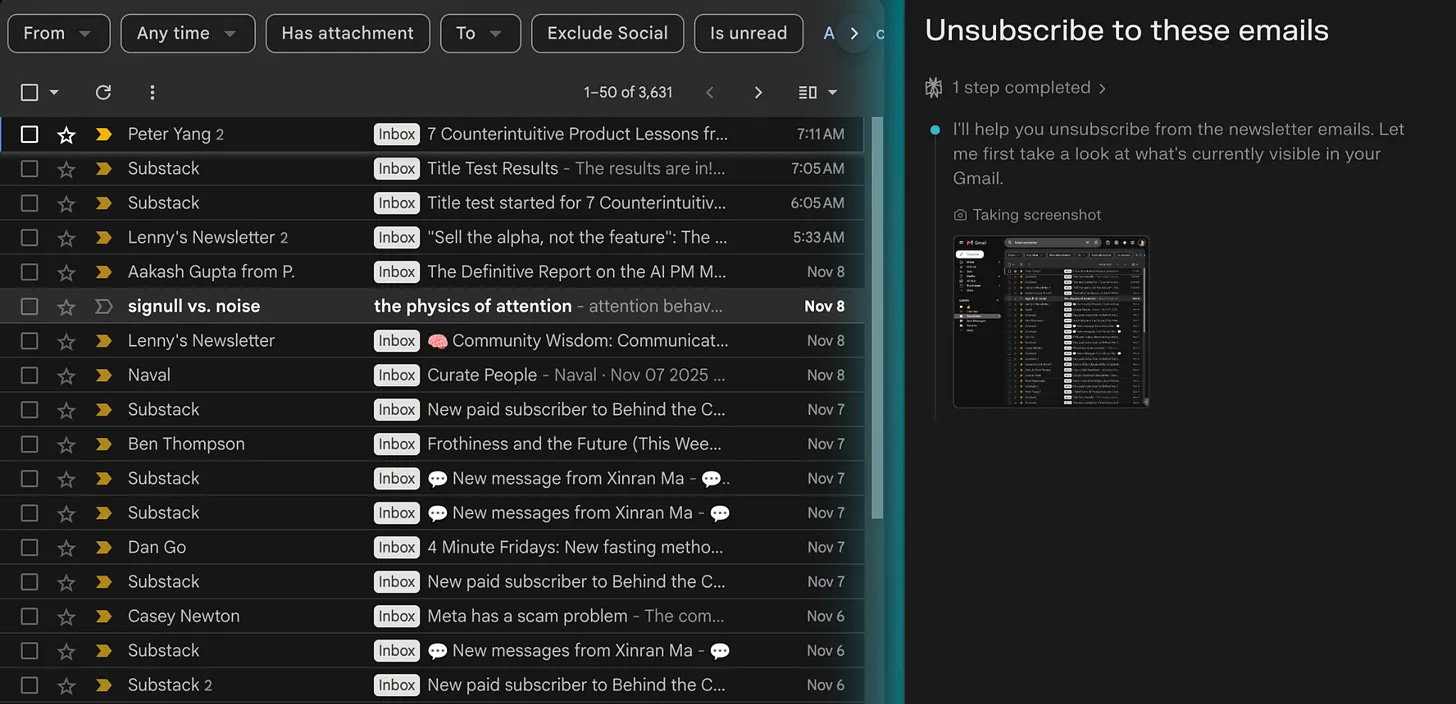1456x704 pixels.
Task: Open the three-dot More options menu
Action: pos(152,92)
